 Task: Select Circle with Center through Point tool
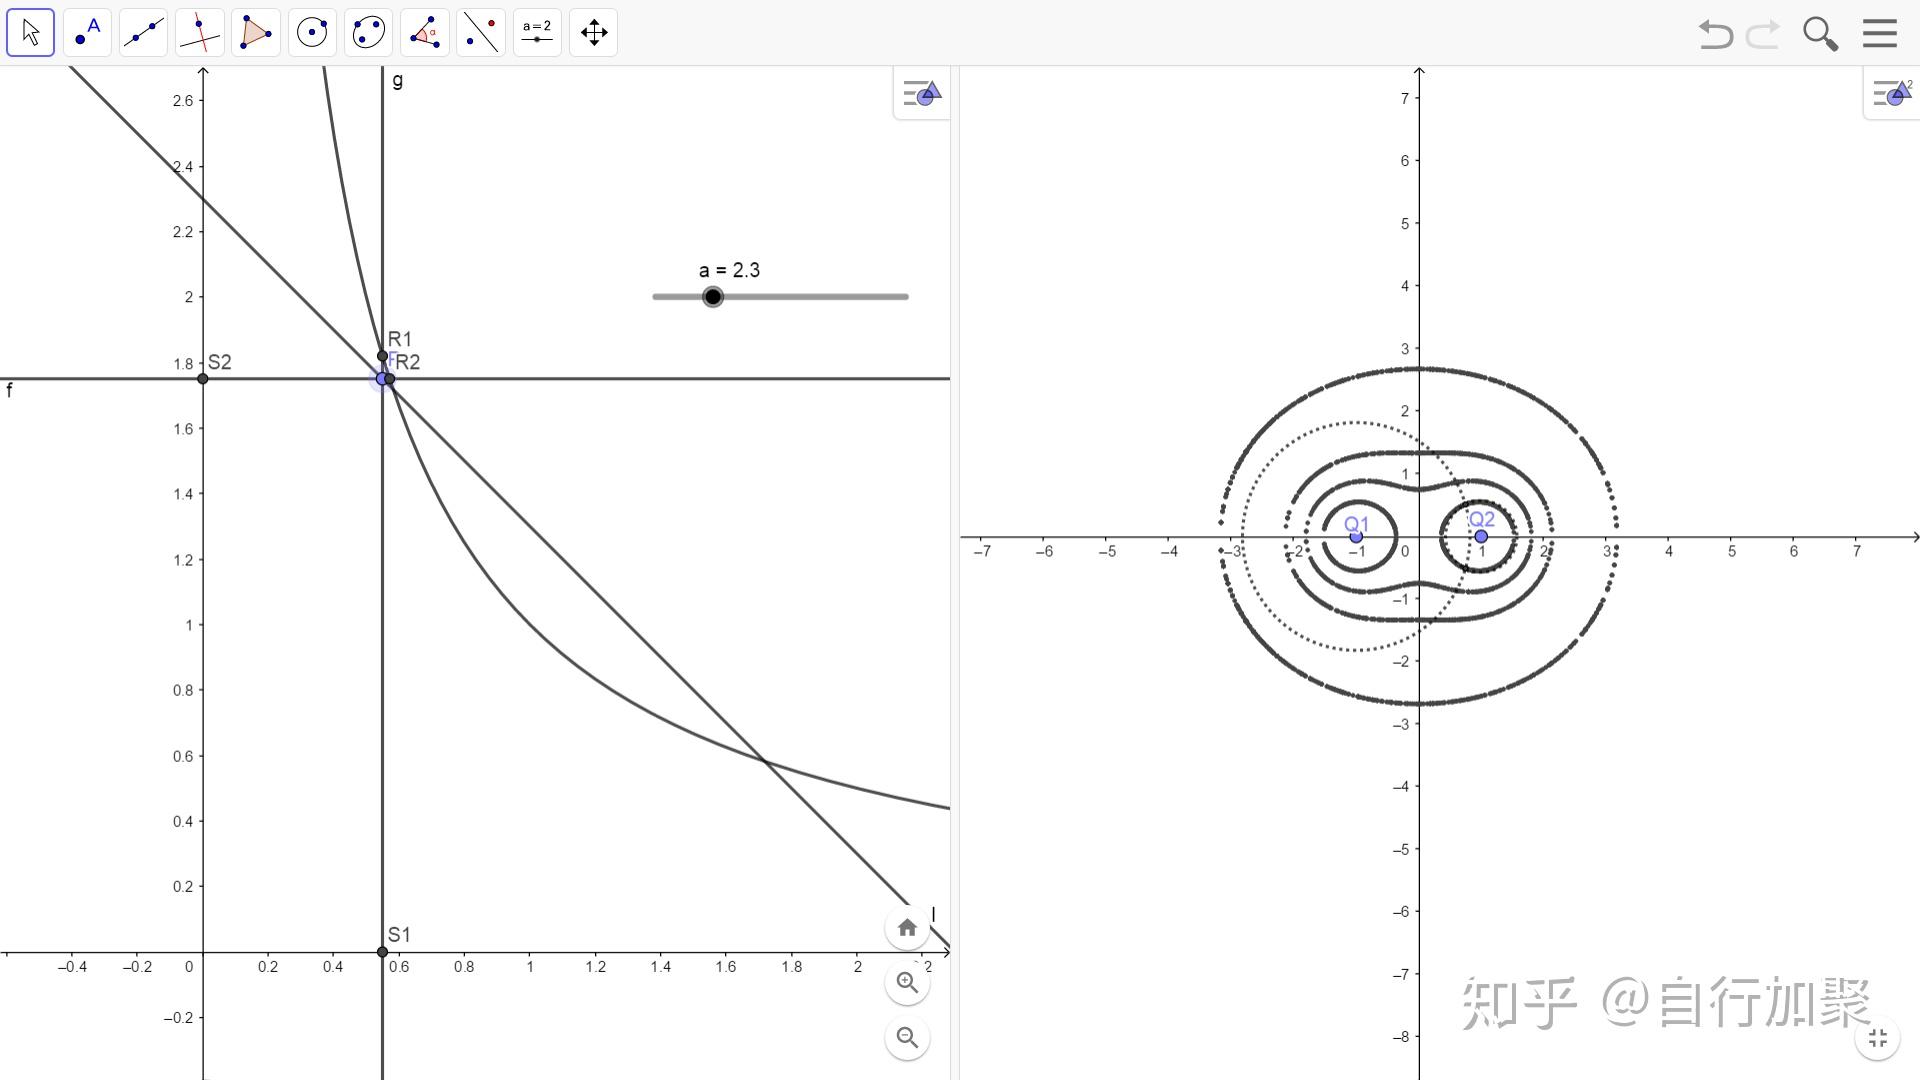(x=312, y=33)
